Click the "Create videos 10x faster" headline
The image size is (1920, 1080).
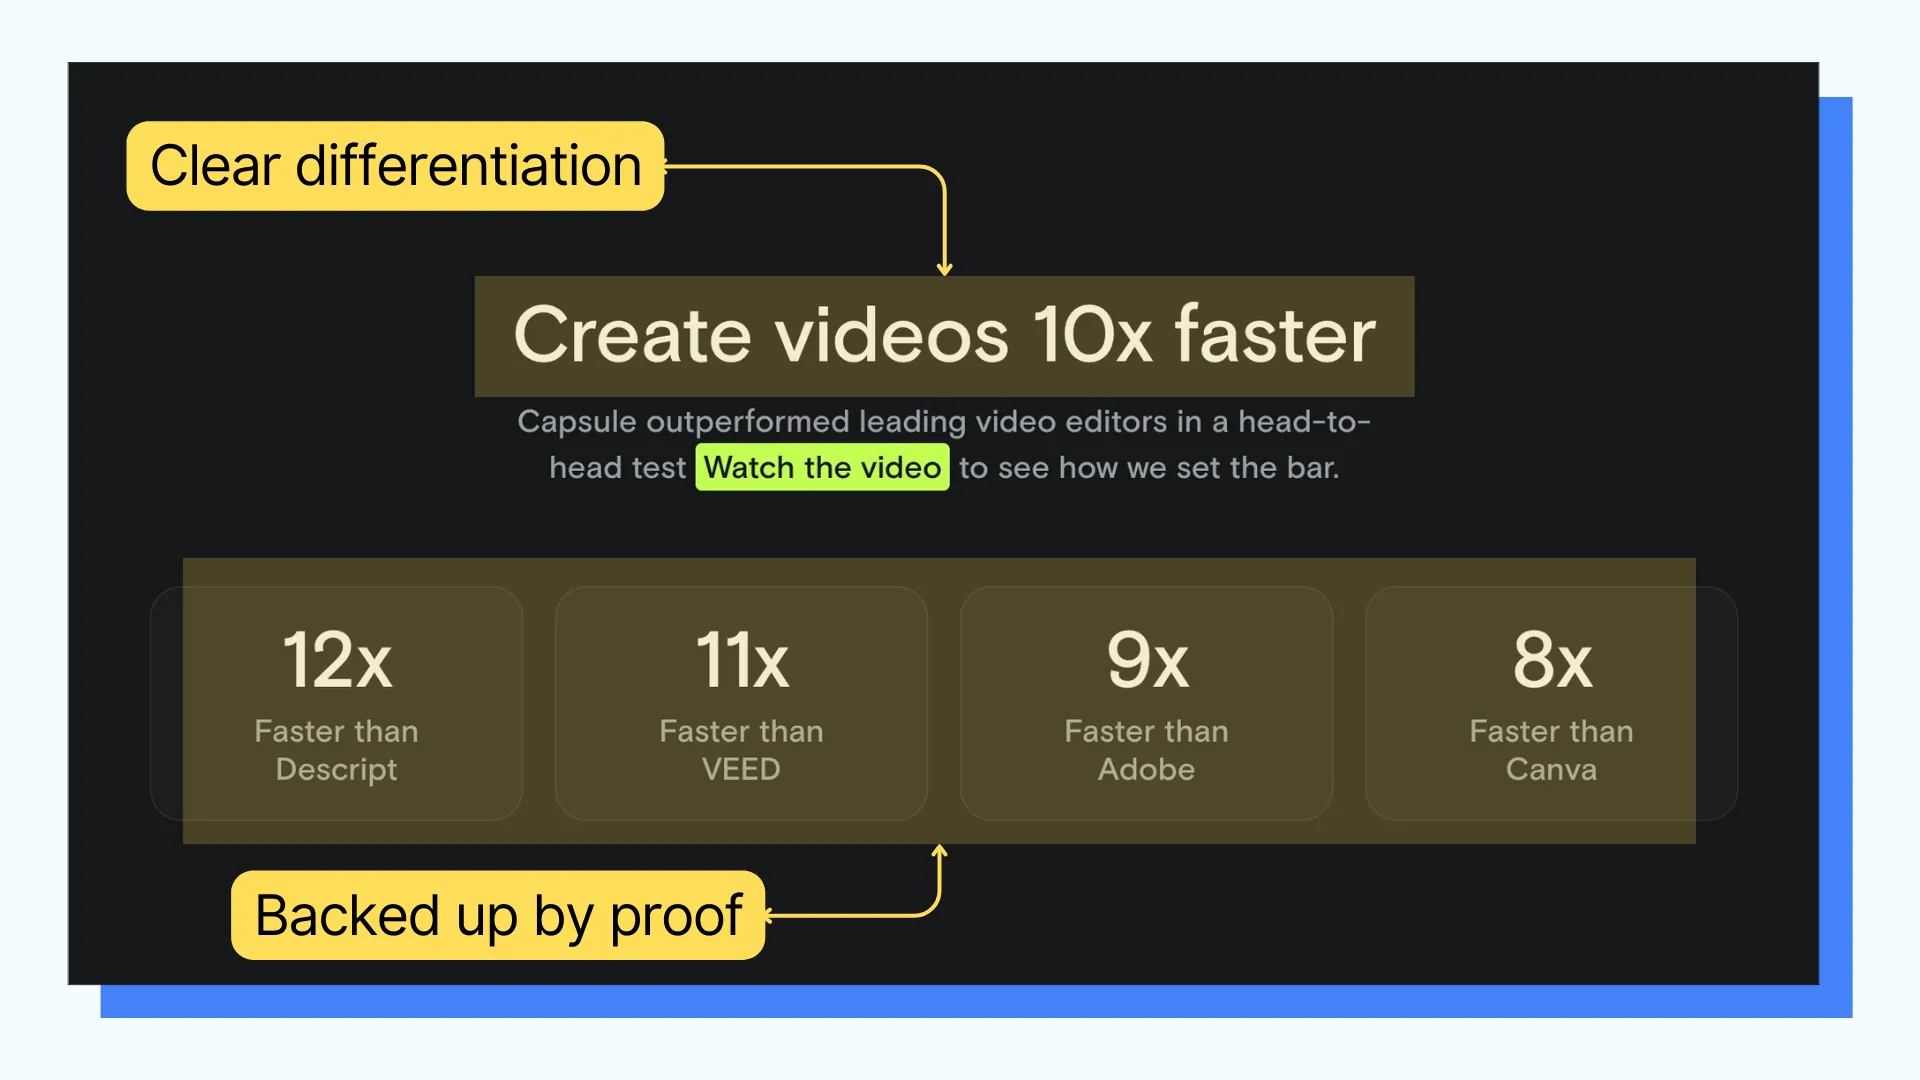[x=944, y=335]
